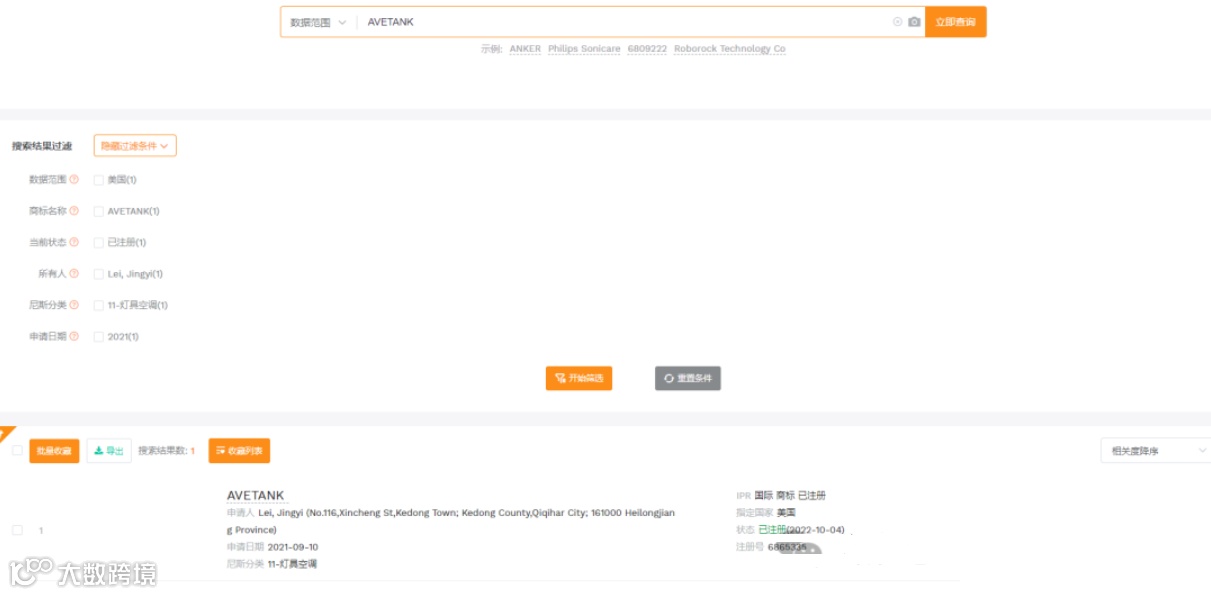The width and height of the screenshot is (1211, 595).
Task: Check the 已注册(1) status checkbox
Action: (99, 242)
